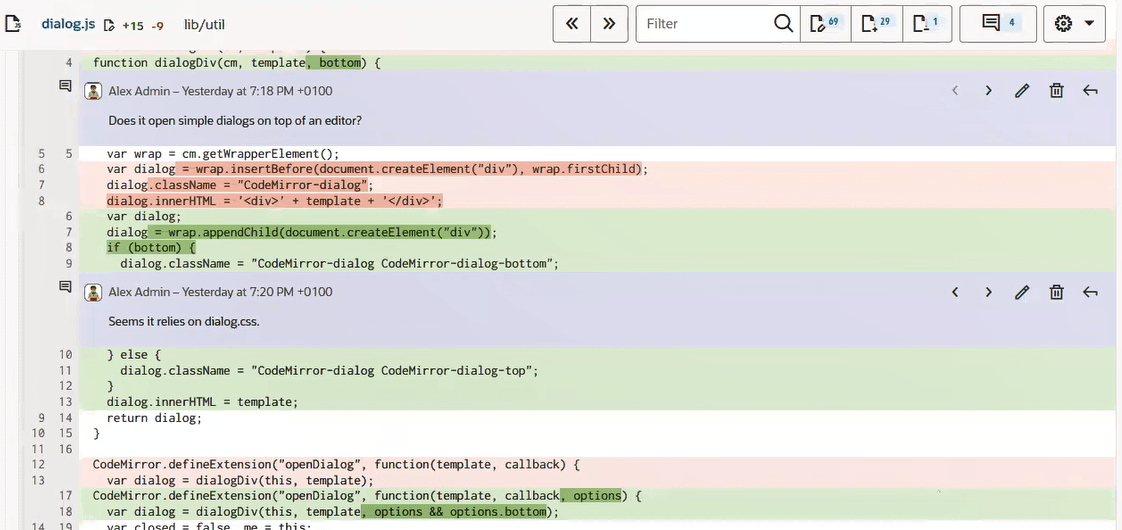Image resolution: width=1122 pixels, height=530 pixels.
Task: Go to next comment from 7:18 PM comment
Action: pyautogui.click(x=988, y=91)
